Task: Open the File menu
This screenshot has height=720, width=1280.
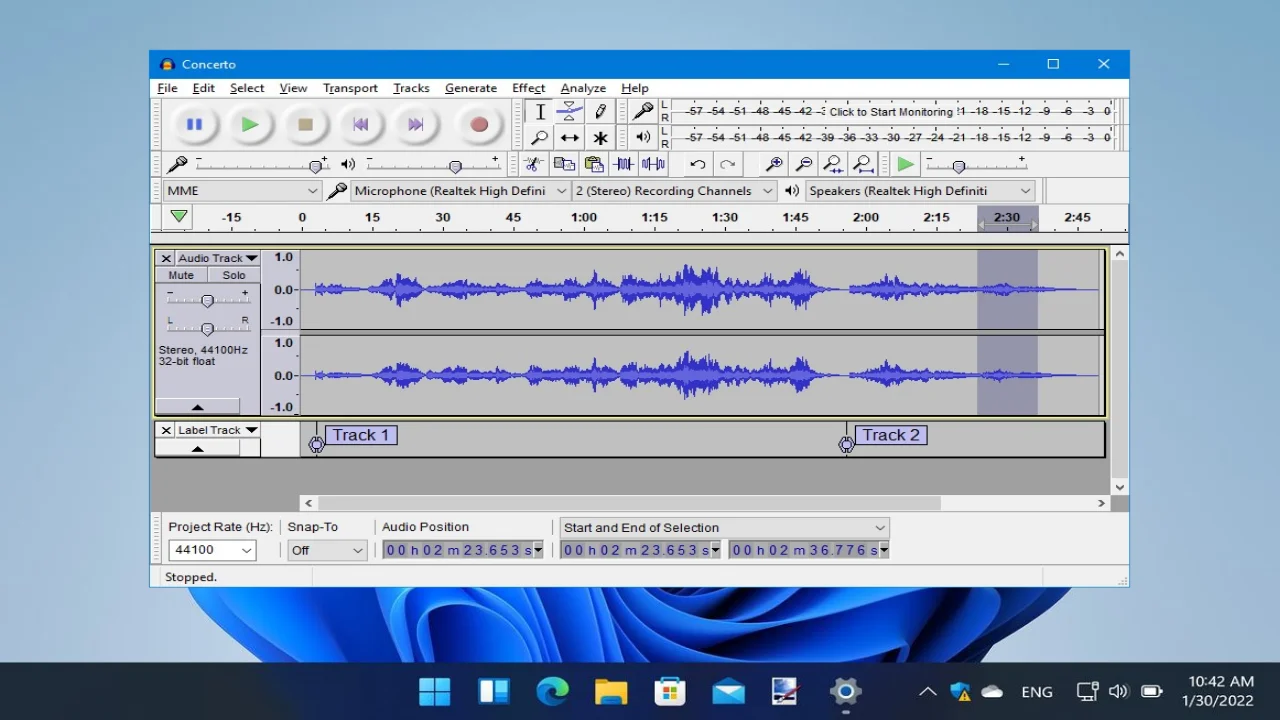Action: click(167, 88)
